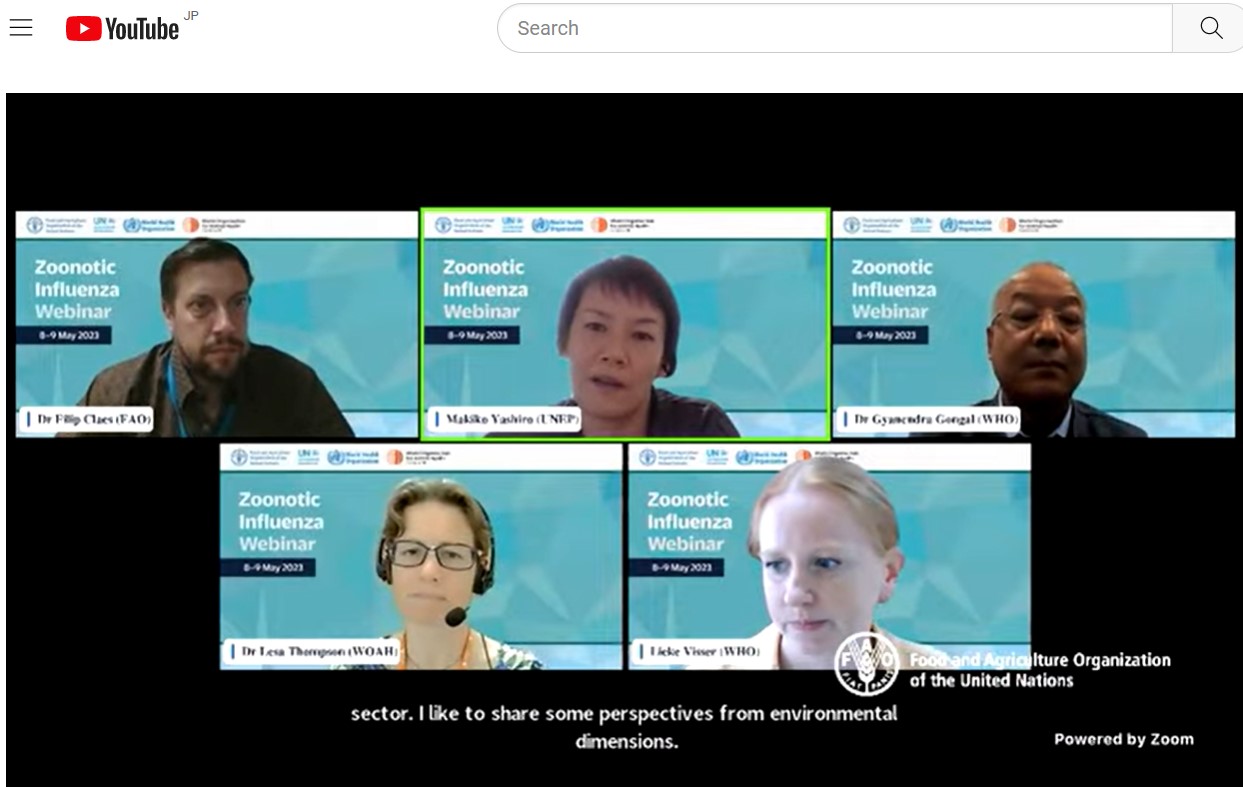Click the headset microphone in the WOAH tile
Image resolution: width=1243 pixels, height=787 pixels.
pos(455,617)
